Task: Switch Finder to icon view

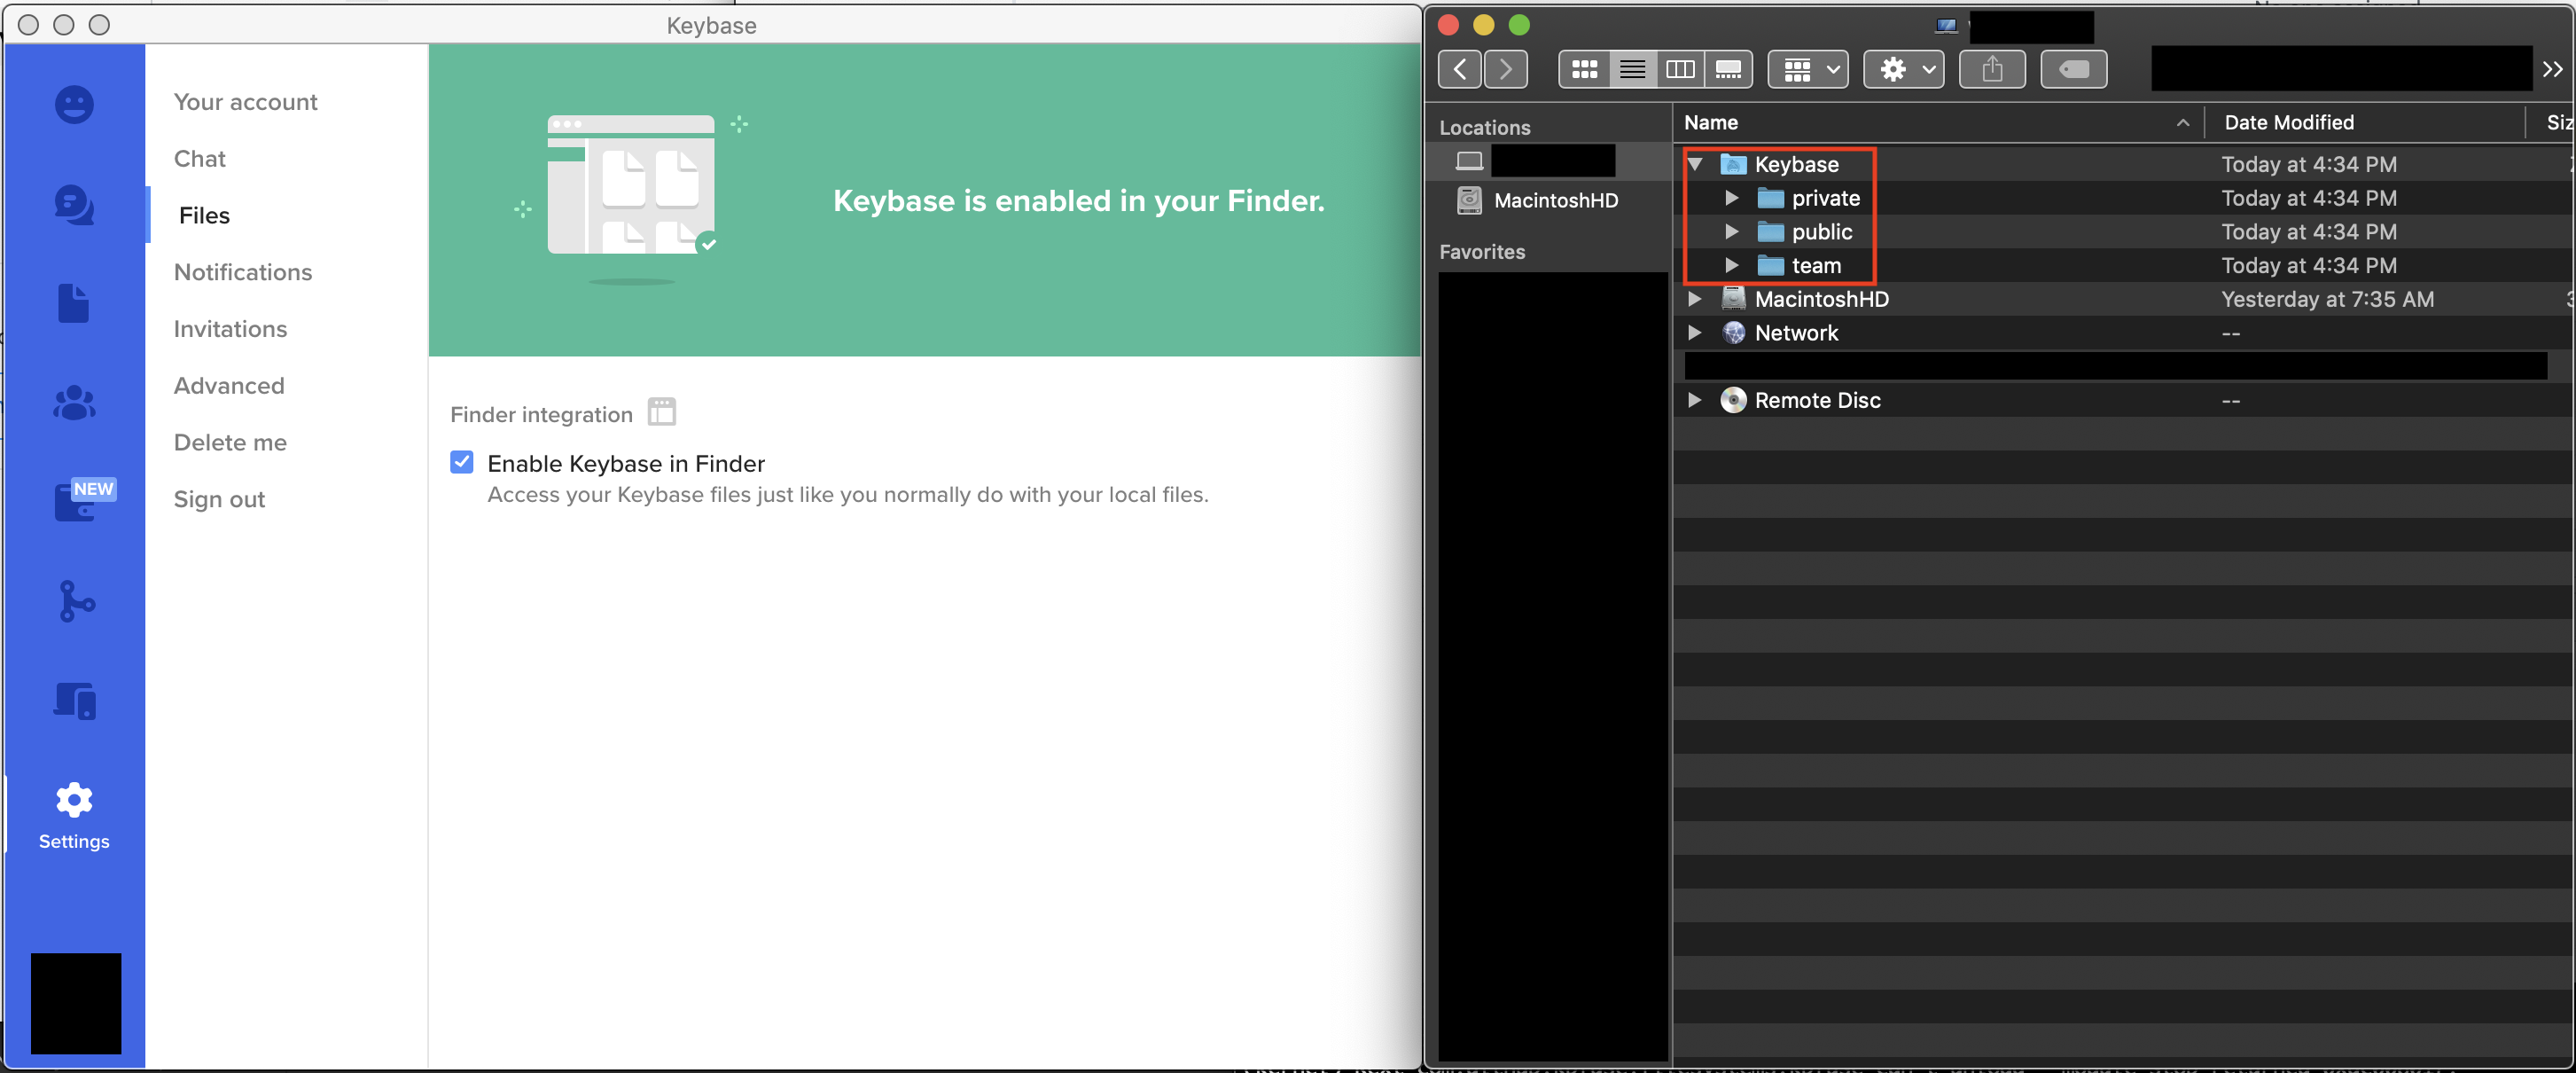Action: pos(1584,69)
